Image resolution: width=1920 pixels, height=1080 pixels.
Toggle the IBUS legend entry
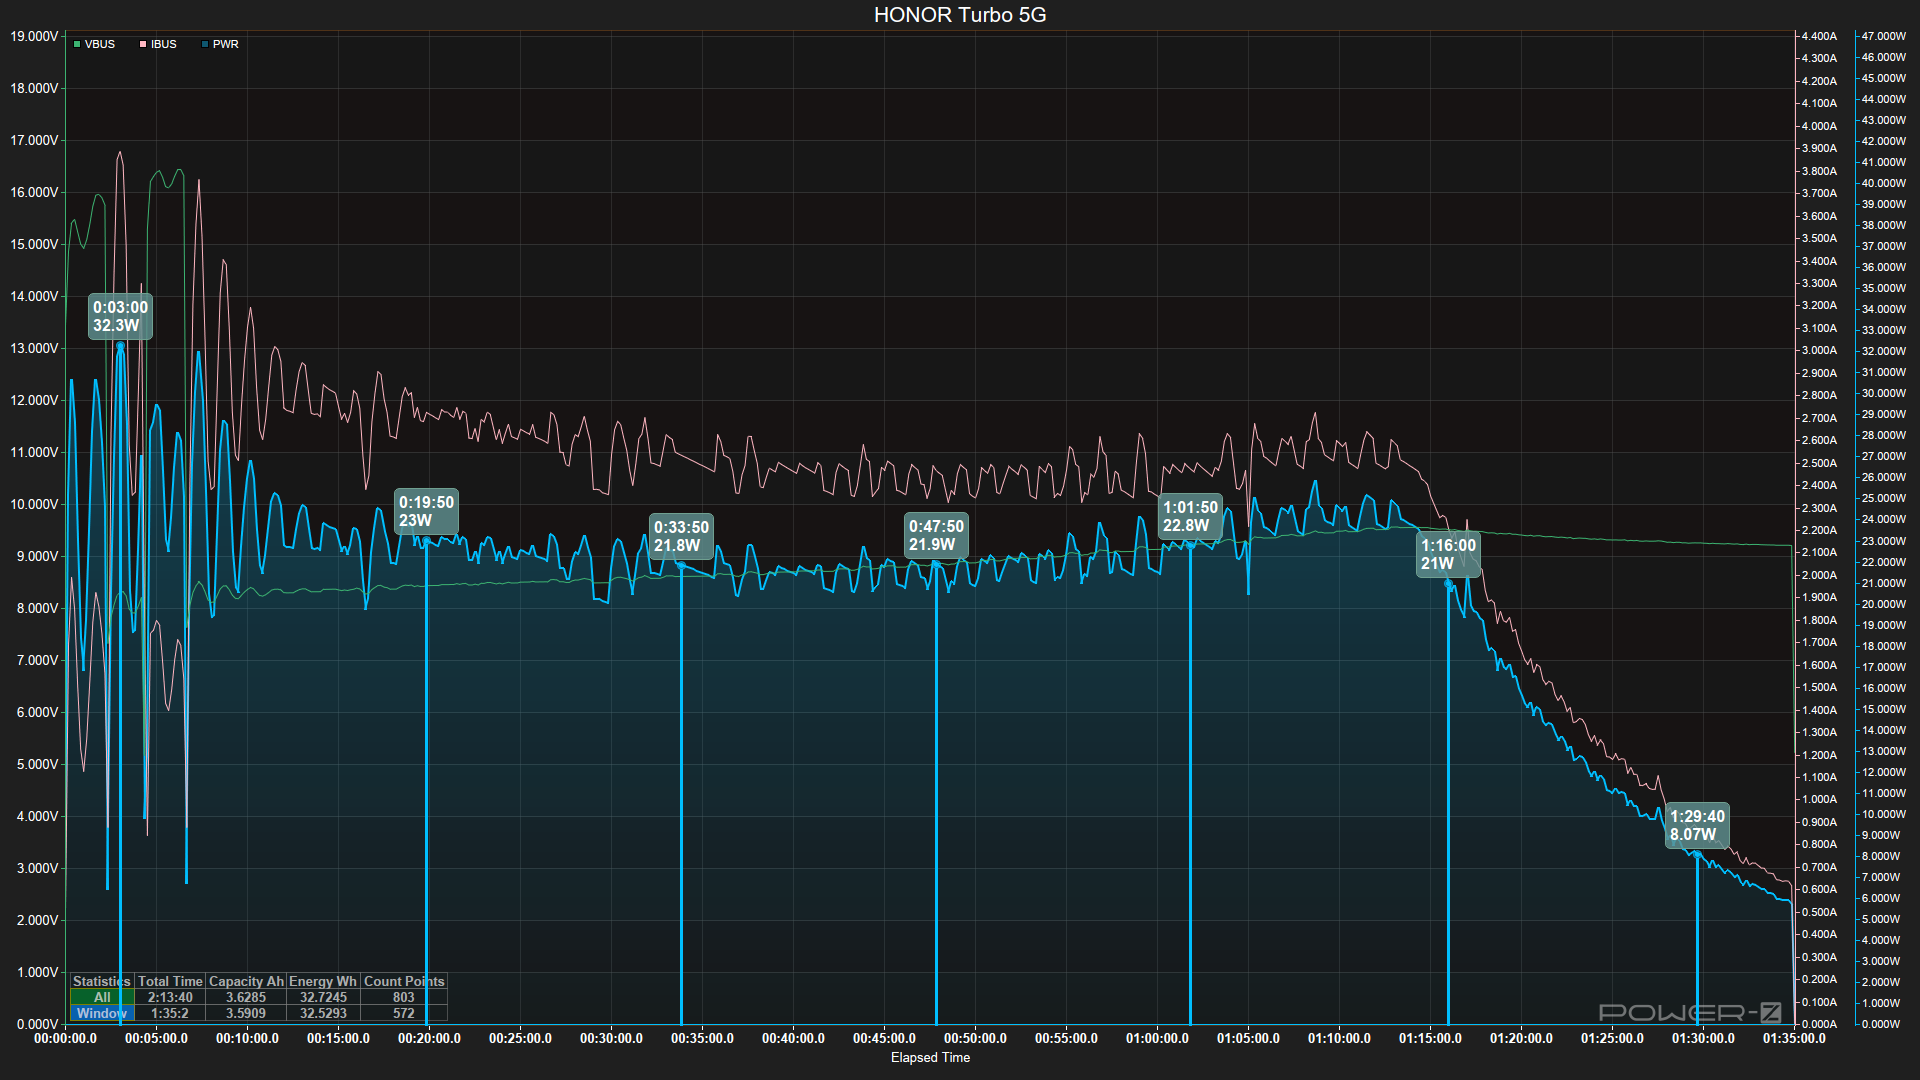[x=158, y=44]
